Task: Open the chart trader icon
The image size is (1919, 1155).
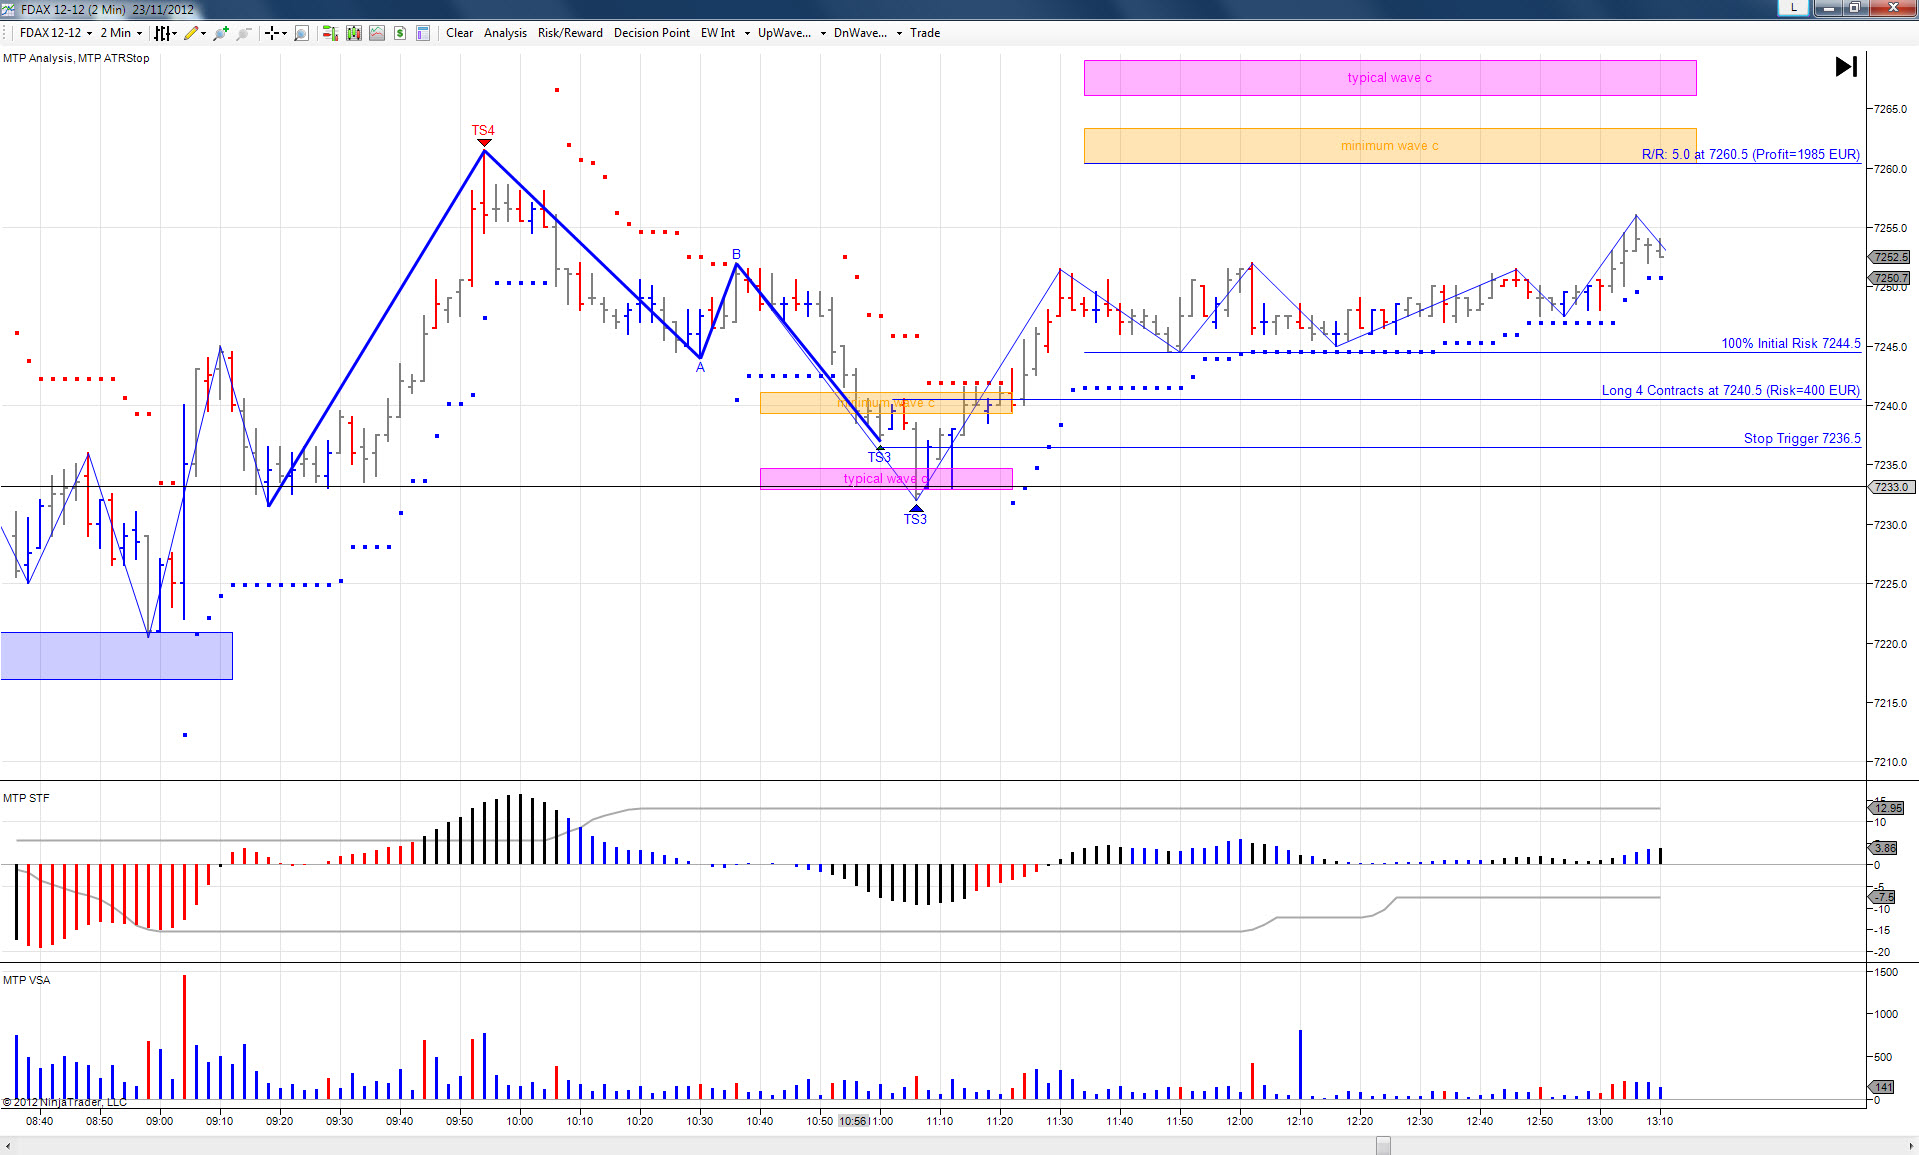Action: [x=330, y=33]
